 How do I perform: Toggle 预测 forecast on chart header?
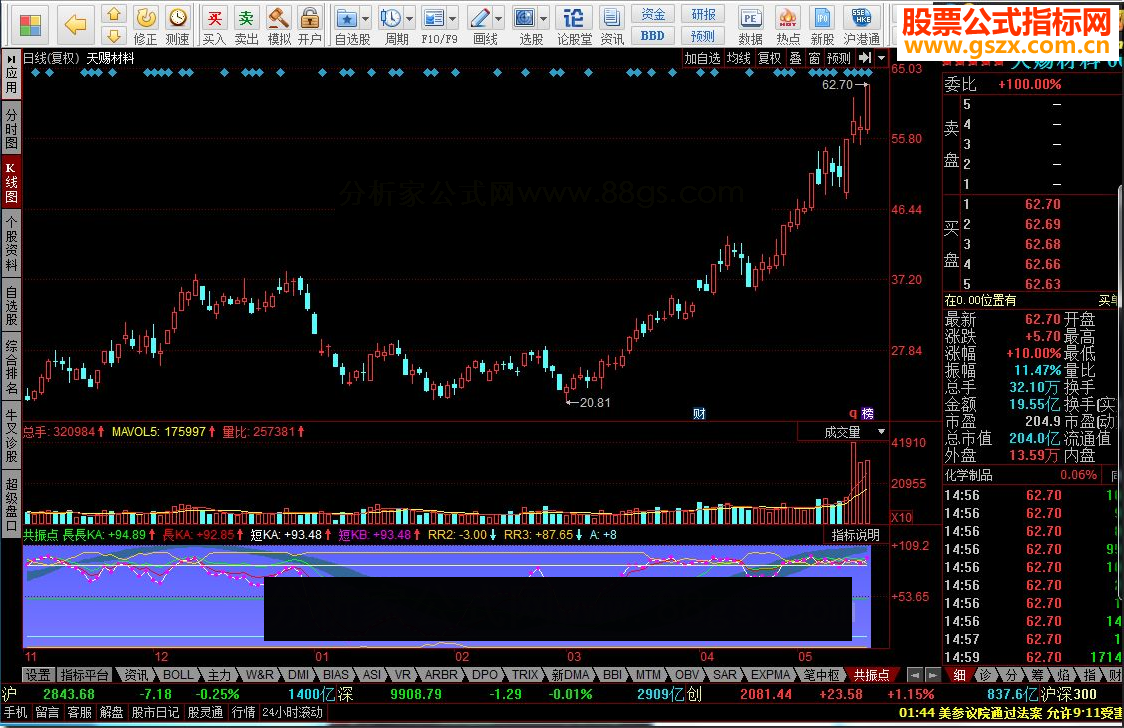click(x=839, y=58)
